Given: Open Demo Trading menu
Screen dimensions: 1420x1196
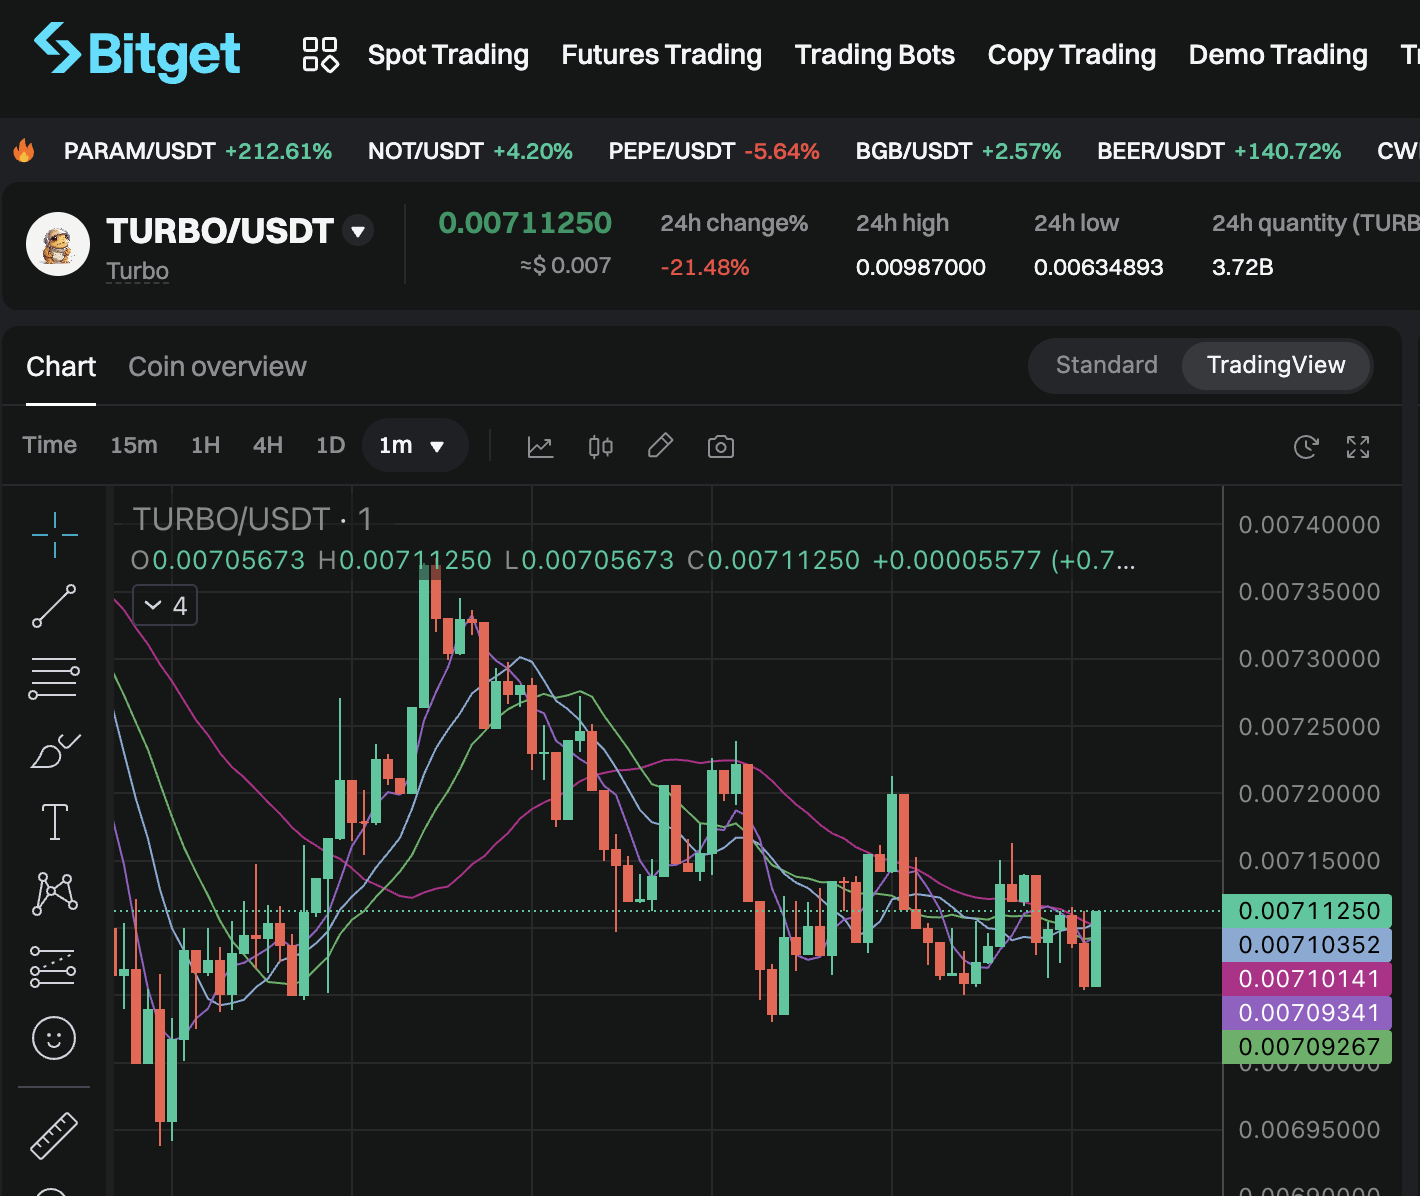Looking at the screenshot, I should click(1278, 55).
